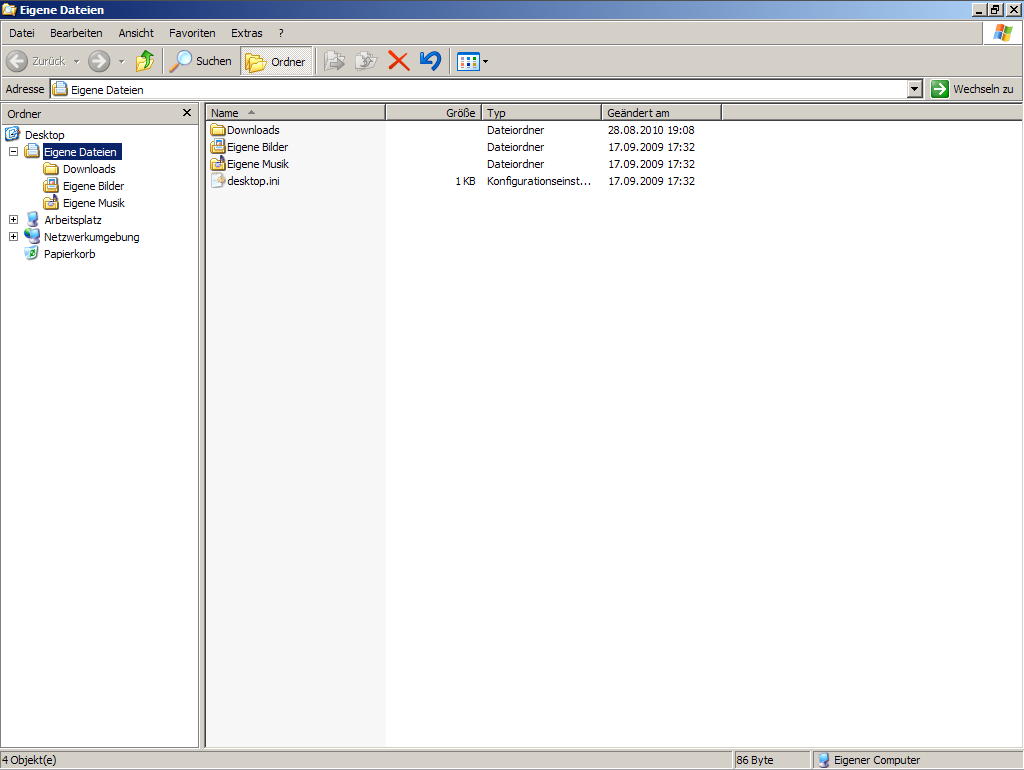Select desktop.ini file icon in list
The height and width of the screenshot is (770, 1024).
[219, 181]
